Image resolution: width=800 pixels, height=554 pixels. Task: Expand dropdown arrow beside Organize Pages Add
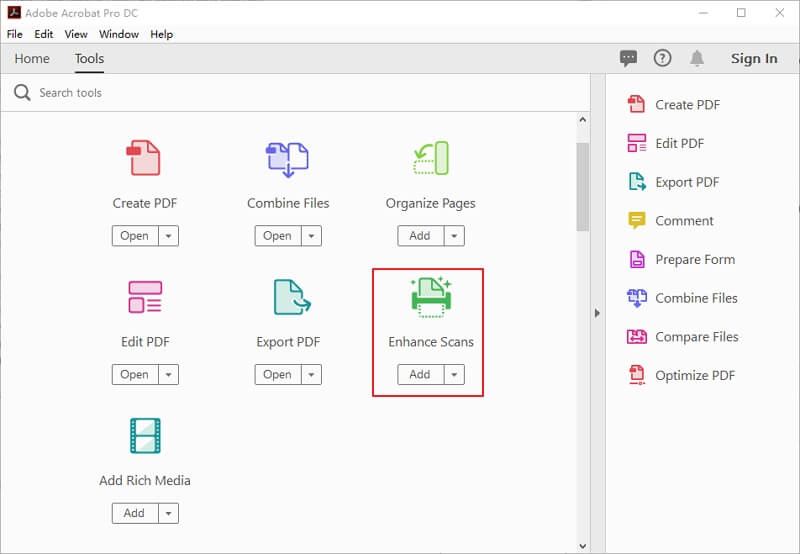coord(454,236)
